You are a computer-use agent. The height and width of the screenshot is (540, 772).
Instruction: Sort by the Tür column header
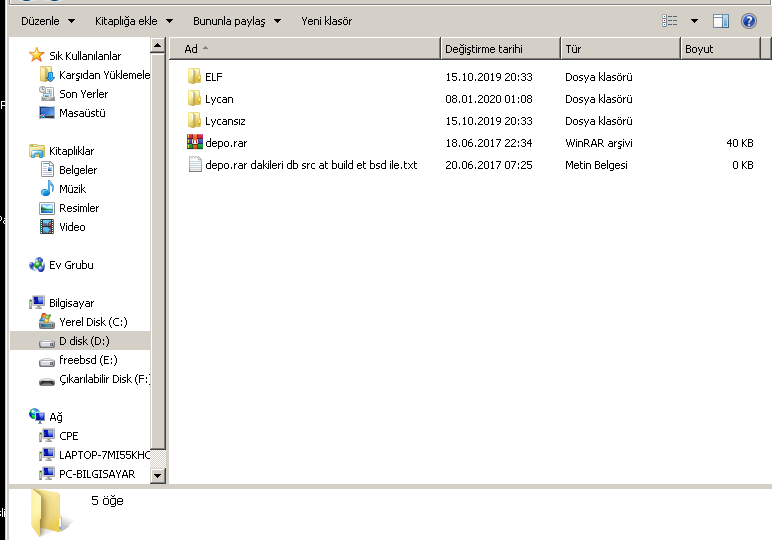click(x=620, y=49)
